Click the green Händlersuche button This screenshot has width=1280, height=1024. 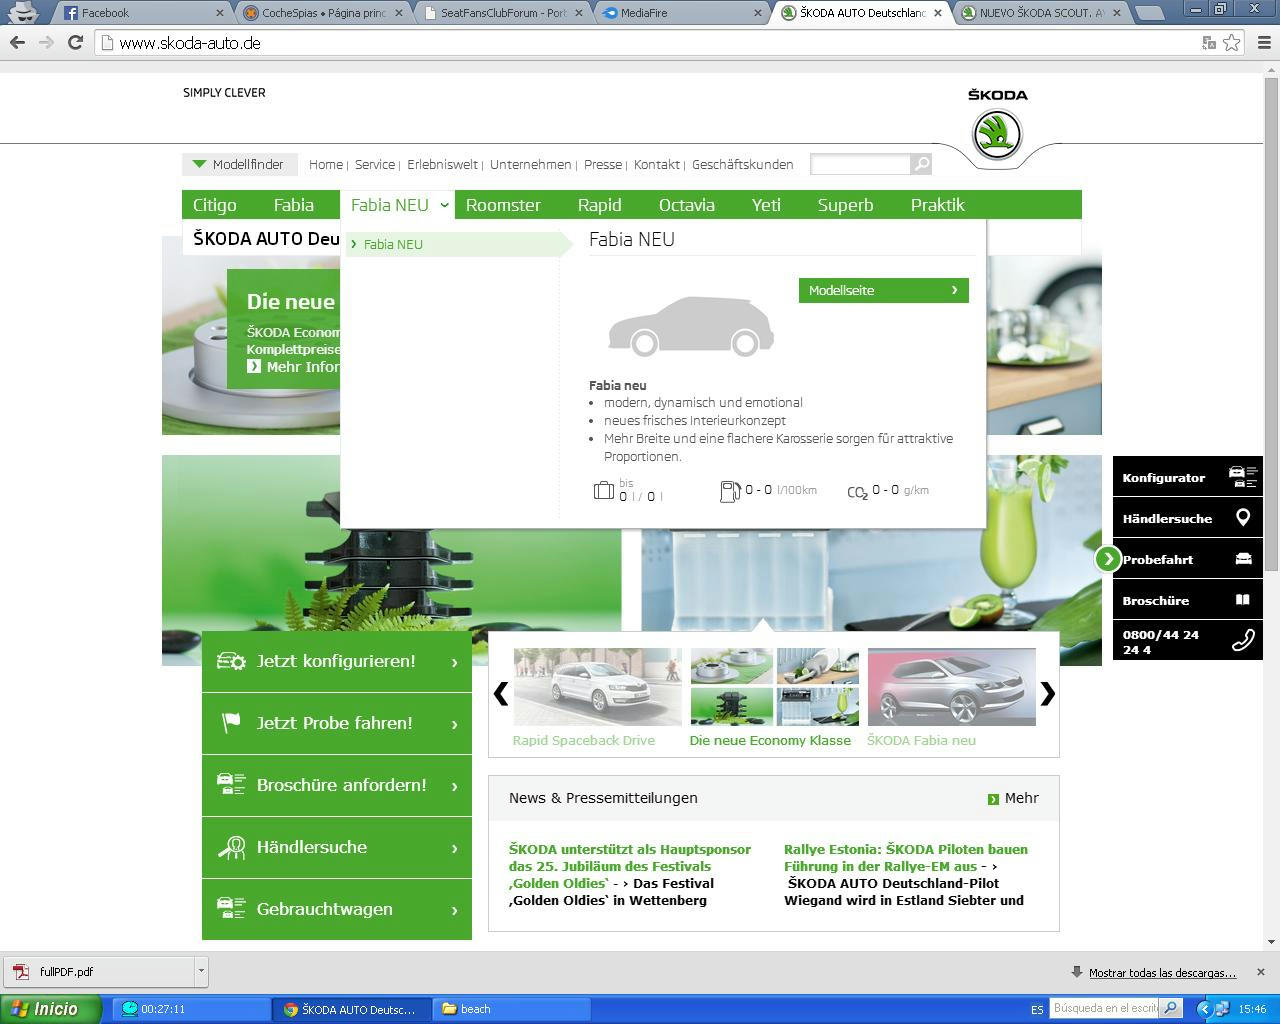point(337,847)
